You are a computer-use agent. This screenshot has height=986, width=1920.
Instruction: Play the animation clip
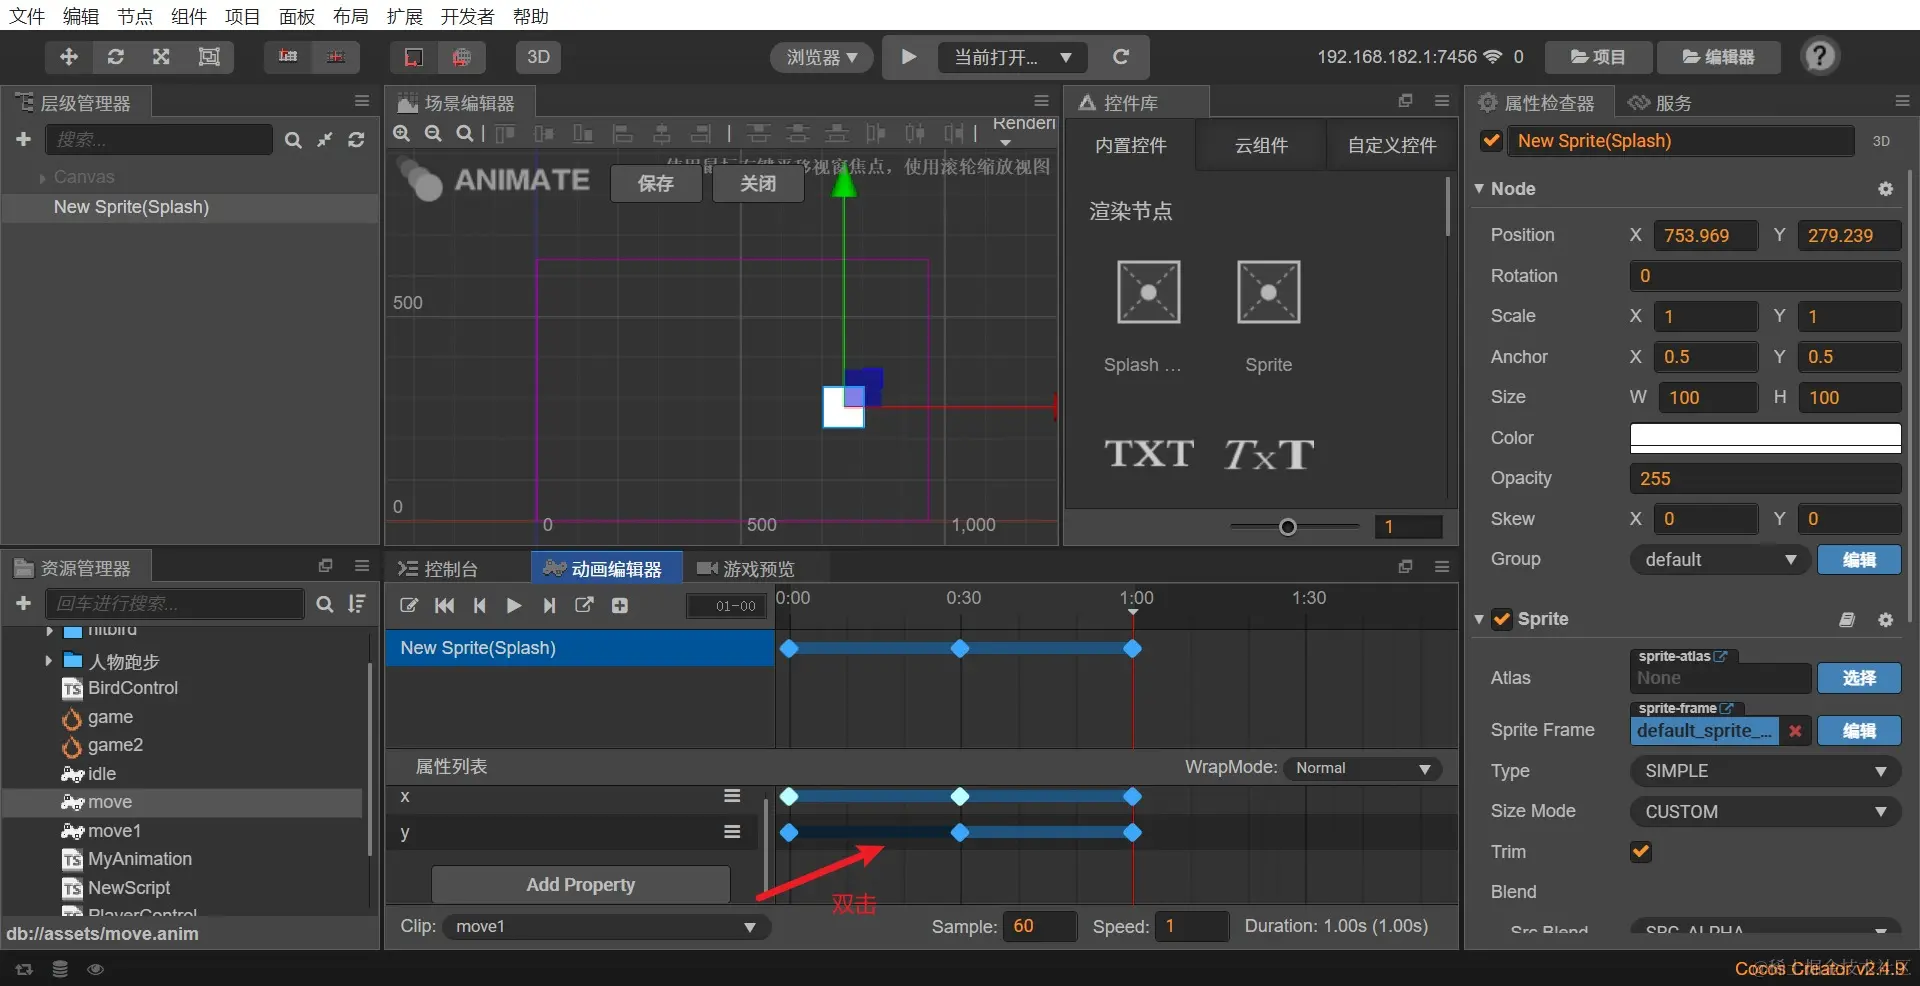[x=514, y=605]
